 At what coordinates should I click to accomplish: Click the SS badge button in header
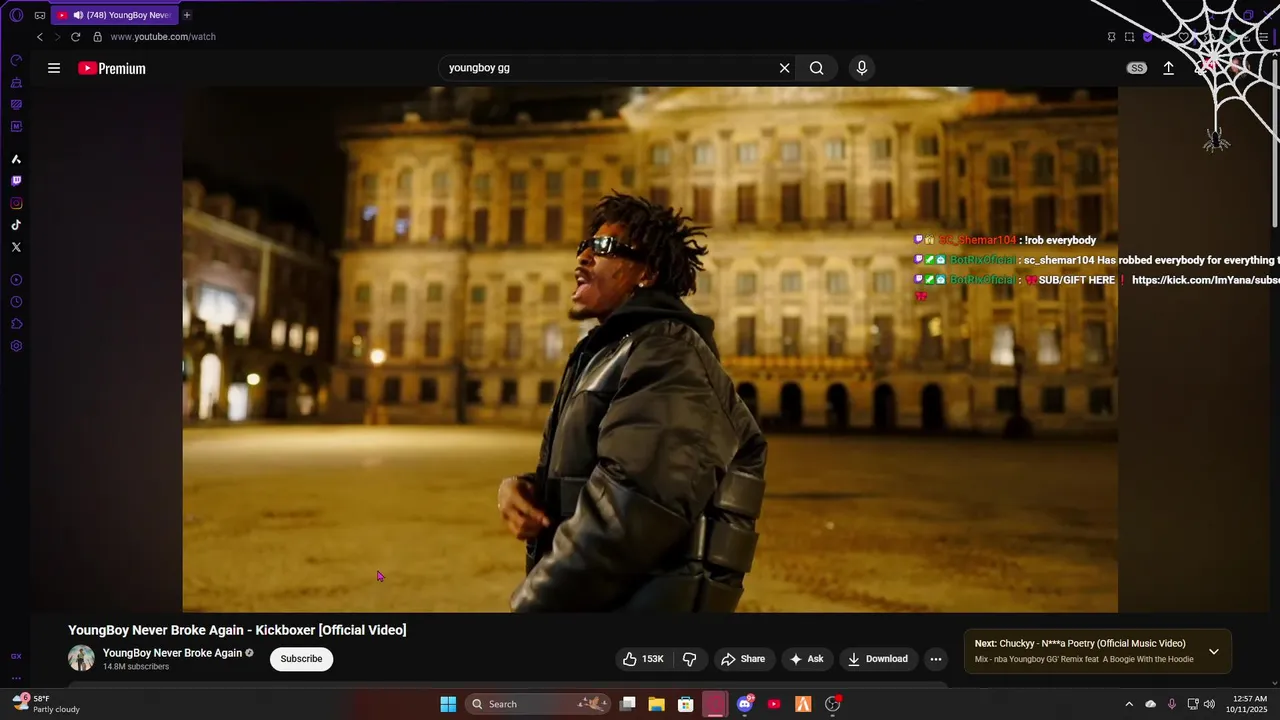[1137, 68]
